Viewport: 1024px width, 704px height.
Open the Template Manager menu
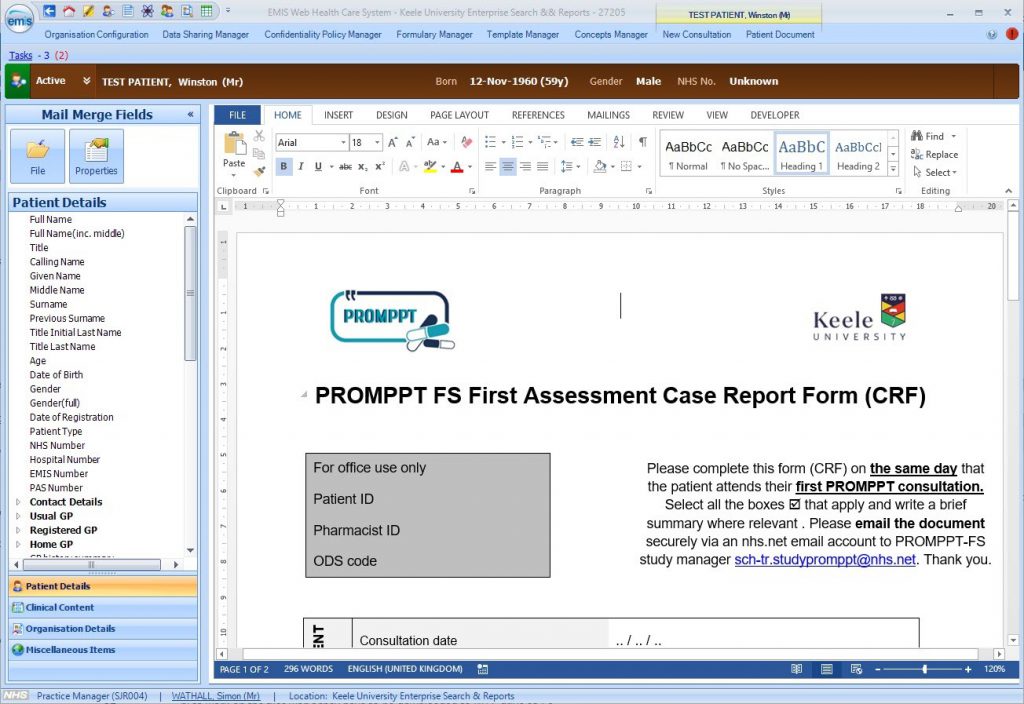[522, 35]
